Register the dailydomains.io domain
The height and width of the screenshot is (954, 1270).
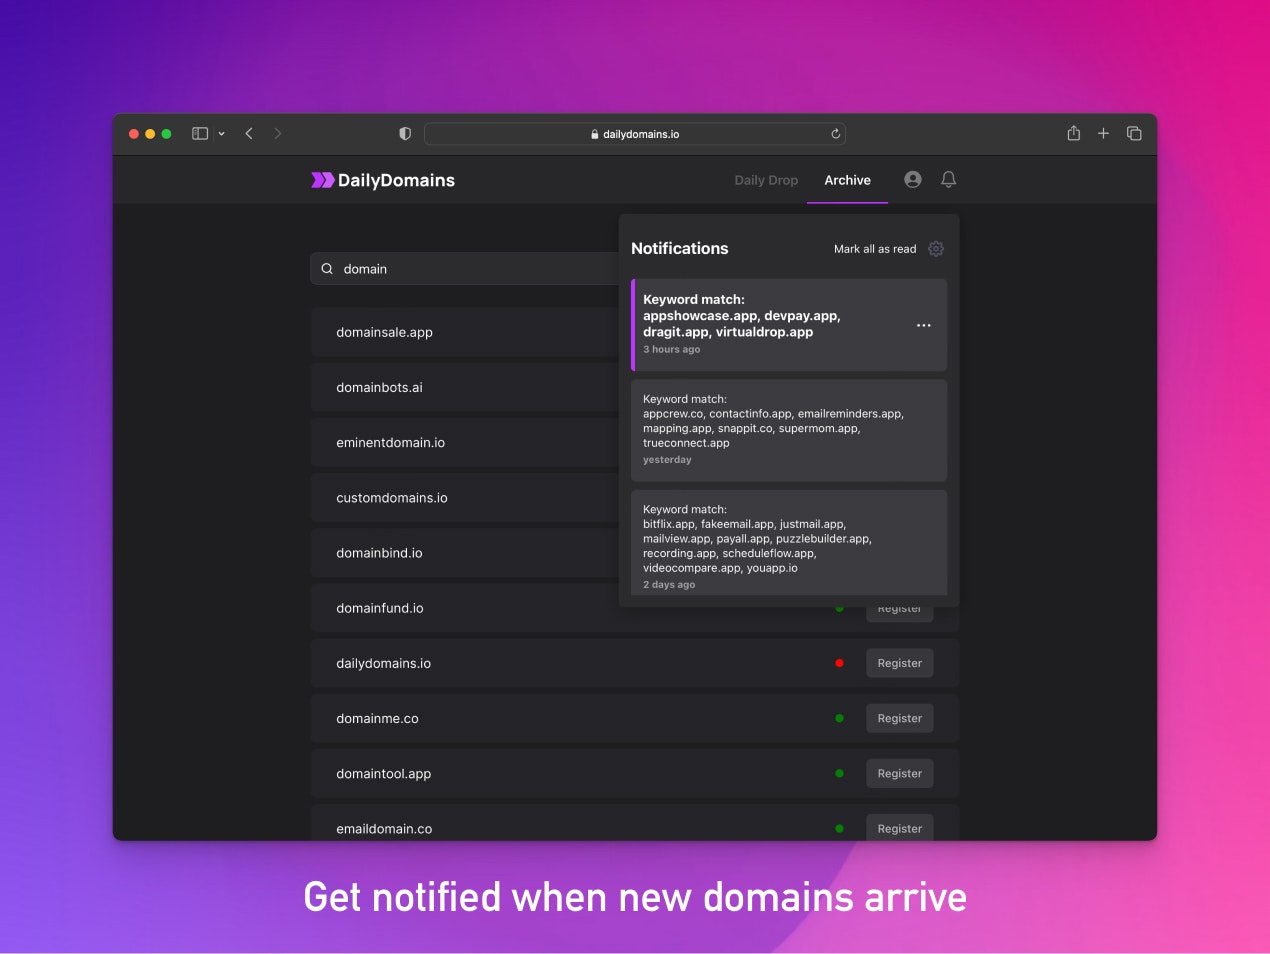pos(899,662)
